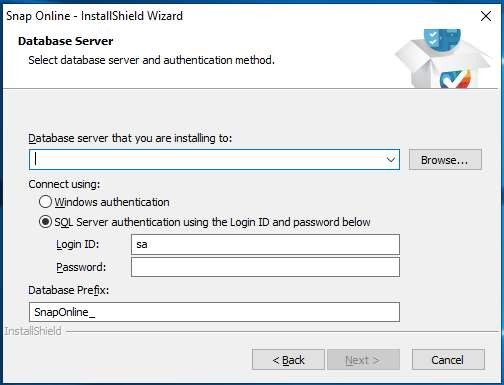
Task: Open Browse to find database servers
Action: (445, 160)
